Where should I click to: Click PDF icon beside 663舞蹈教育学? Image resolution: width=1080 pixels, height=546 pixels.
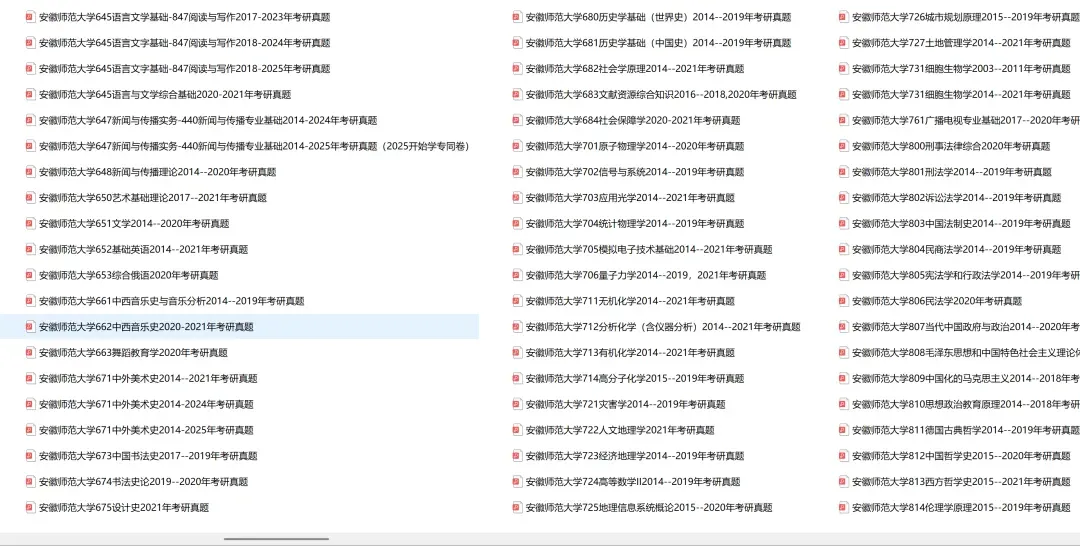point(30,353)
